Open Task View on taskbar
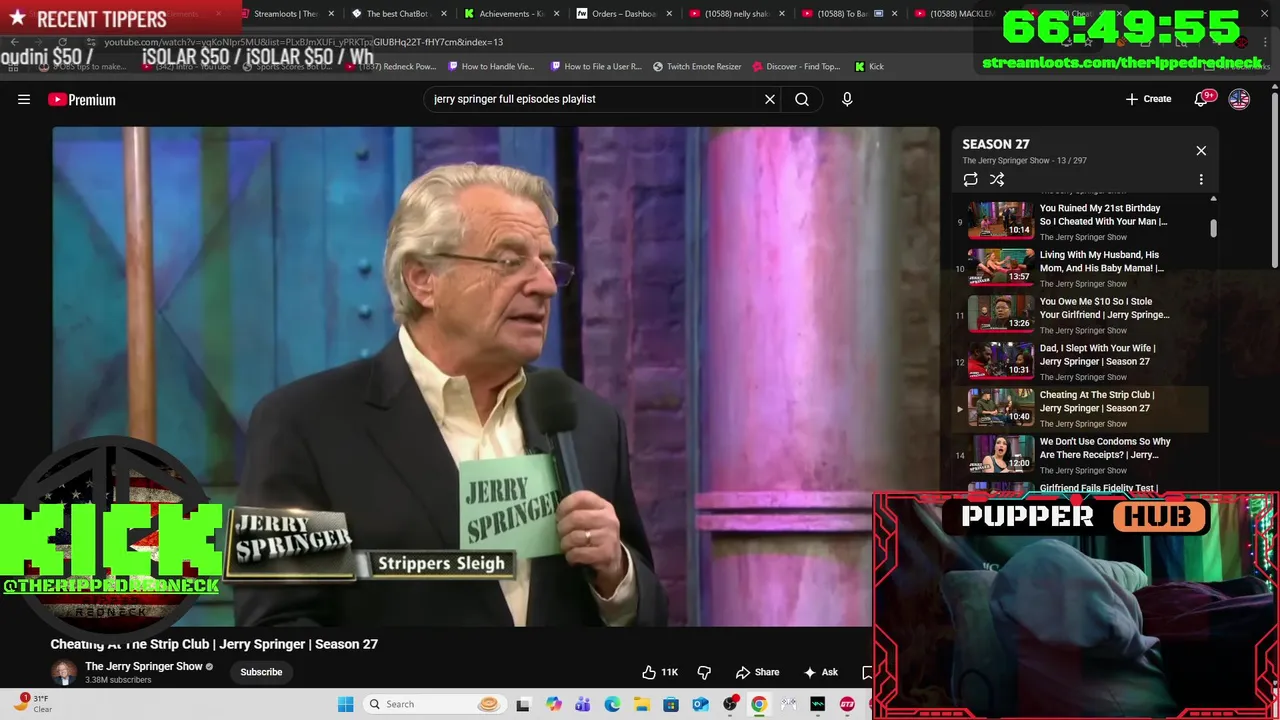Screen dimensions: 1280x720 click(523, 704)
